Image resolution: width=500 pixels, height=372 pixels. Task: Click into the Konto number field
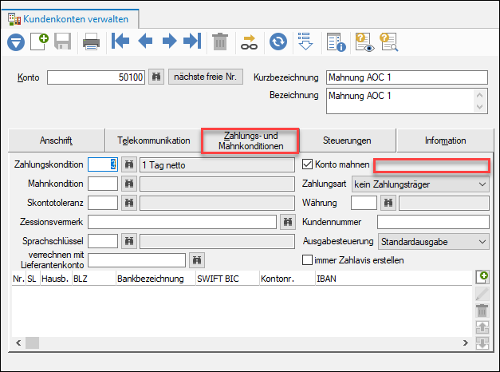click(x=96, y=77)
